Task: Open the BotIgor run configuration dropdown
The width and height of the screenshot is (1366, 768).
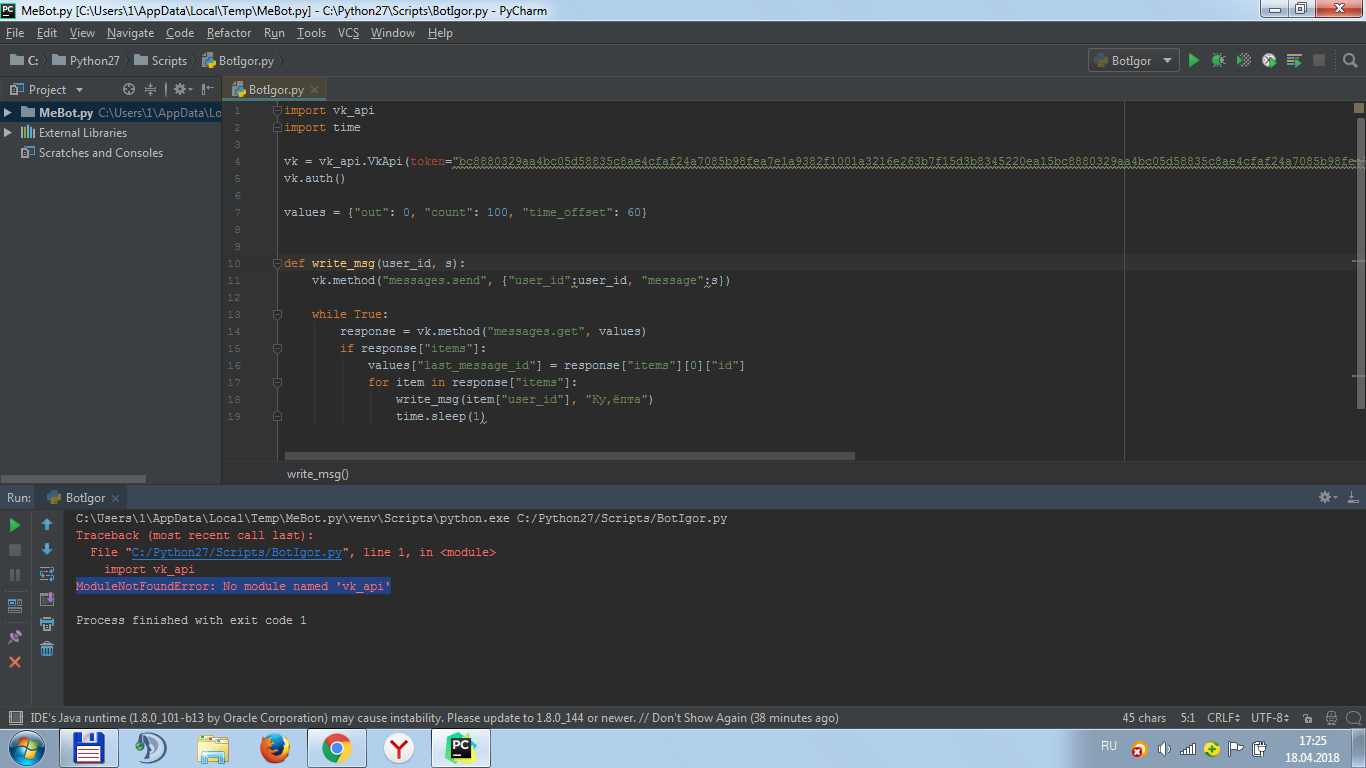Action: tap(1134, 60)
